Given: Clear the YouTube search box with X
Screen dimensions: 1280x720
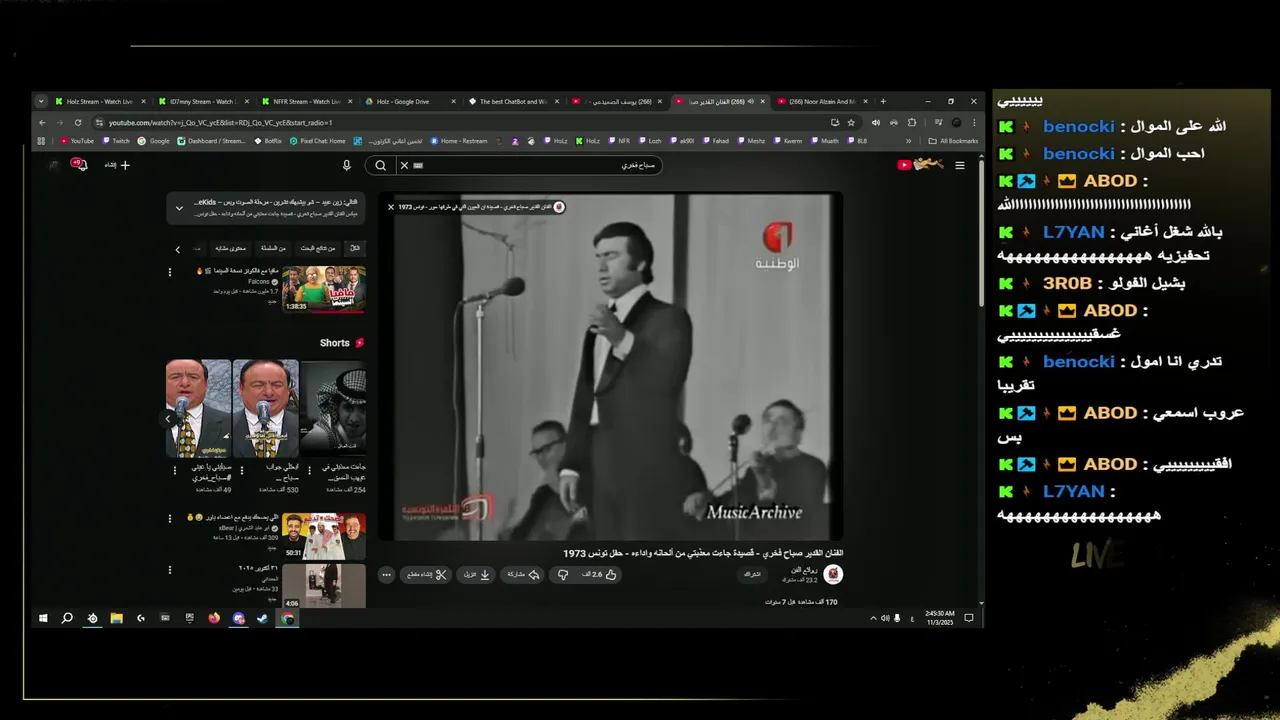Looking at the screenshot, I should point(404,165).
